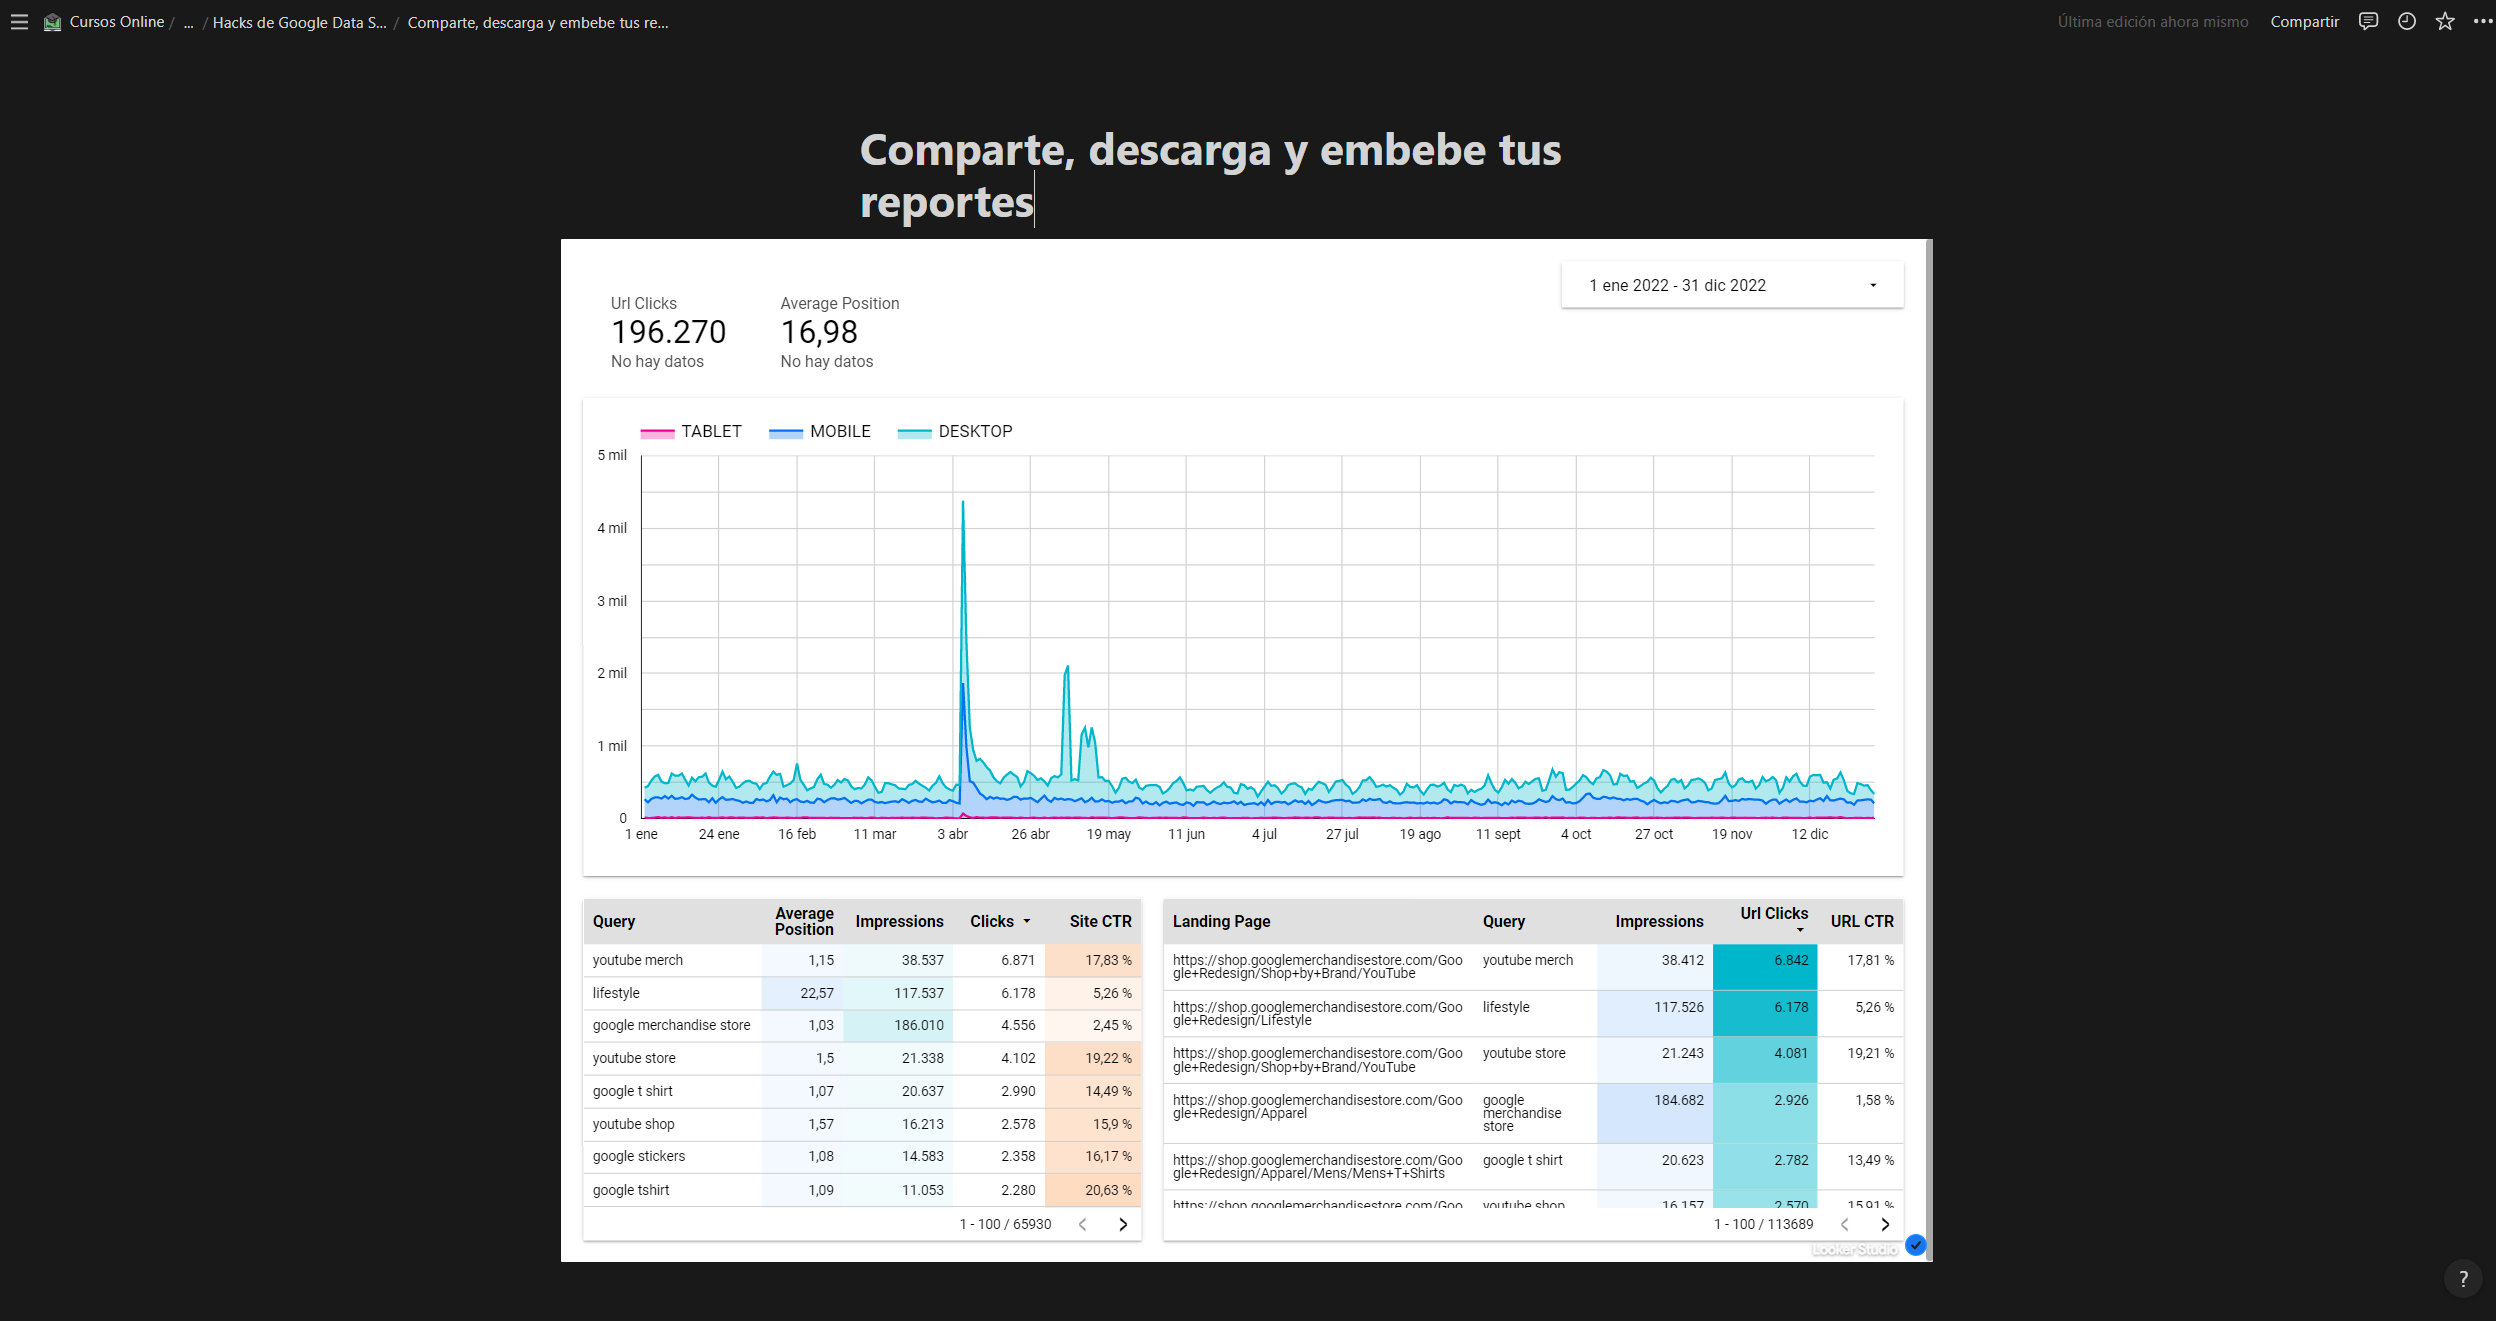Sort by the Url Clicks column header
2496x1321 pixels.
pyautogui.click(x=1773, y=913)
